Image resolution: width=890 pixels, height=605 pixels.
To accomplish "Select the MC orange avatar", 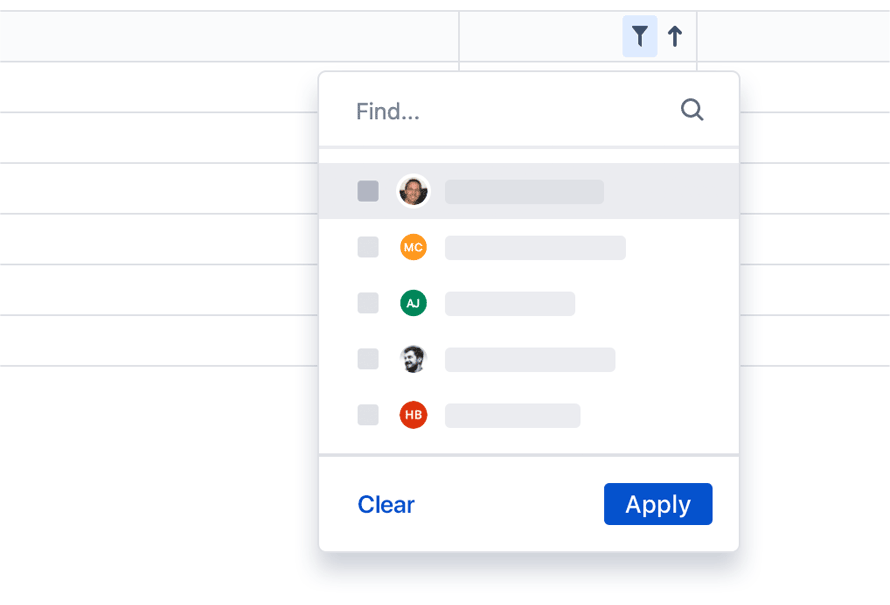I will 413,247.
